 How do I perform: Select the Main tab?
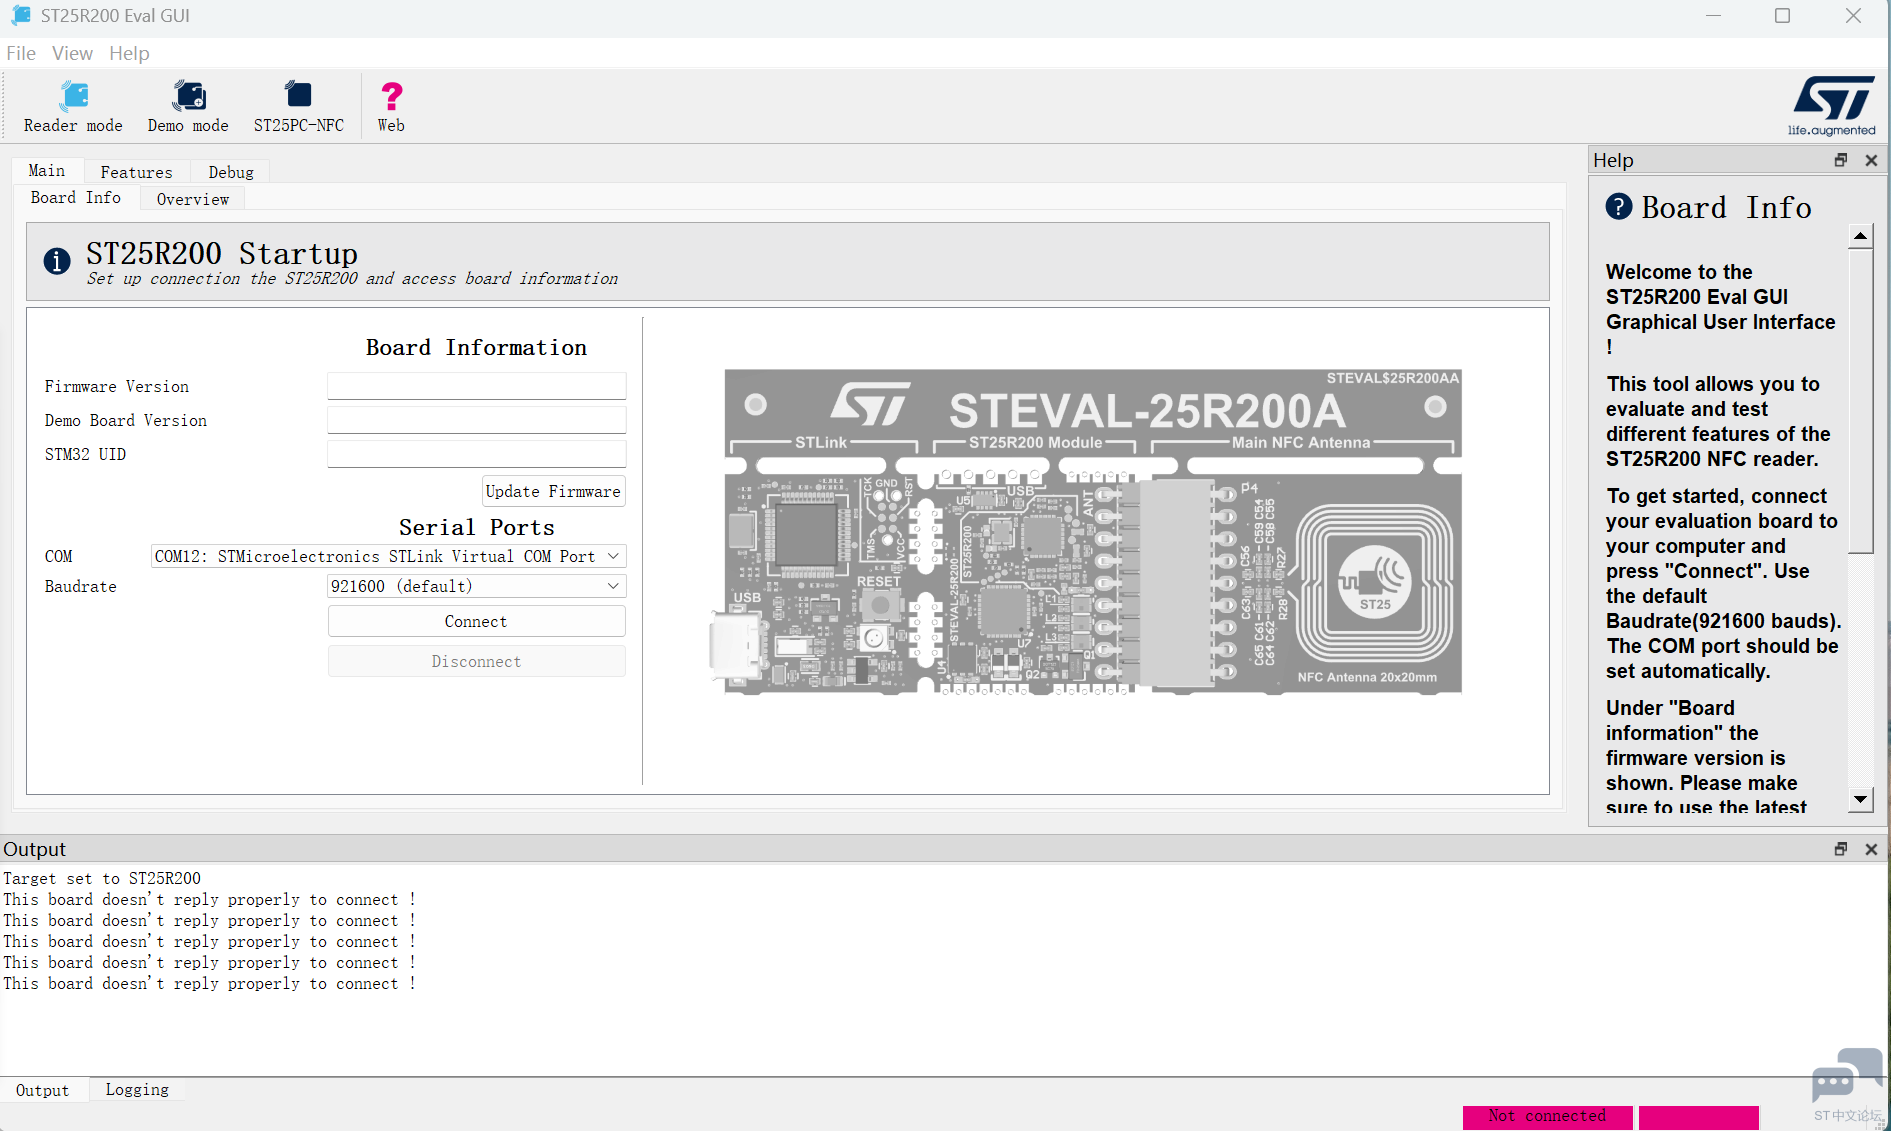[x=47, y=171]
